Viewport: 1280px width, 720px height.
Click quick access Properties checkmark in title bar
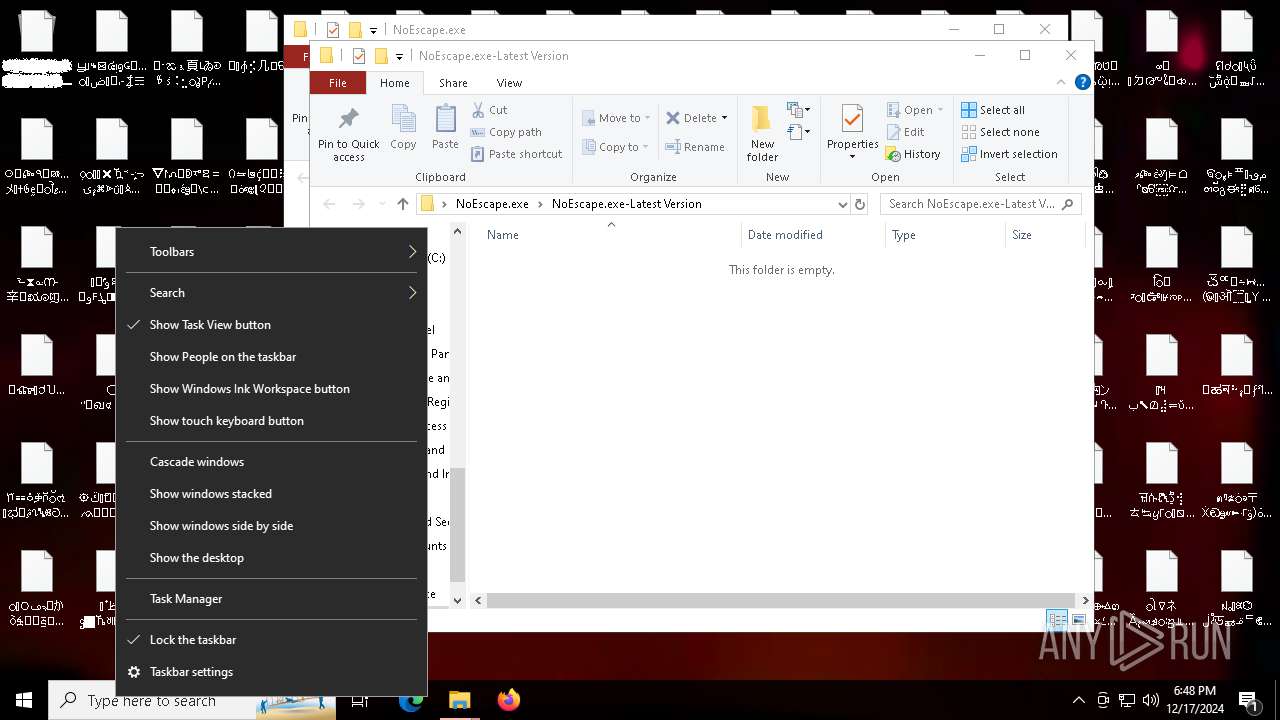[x=358, y=56]
